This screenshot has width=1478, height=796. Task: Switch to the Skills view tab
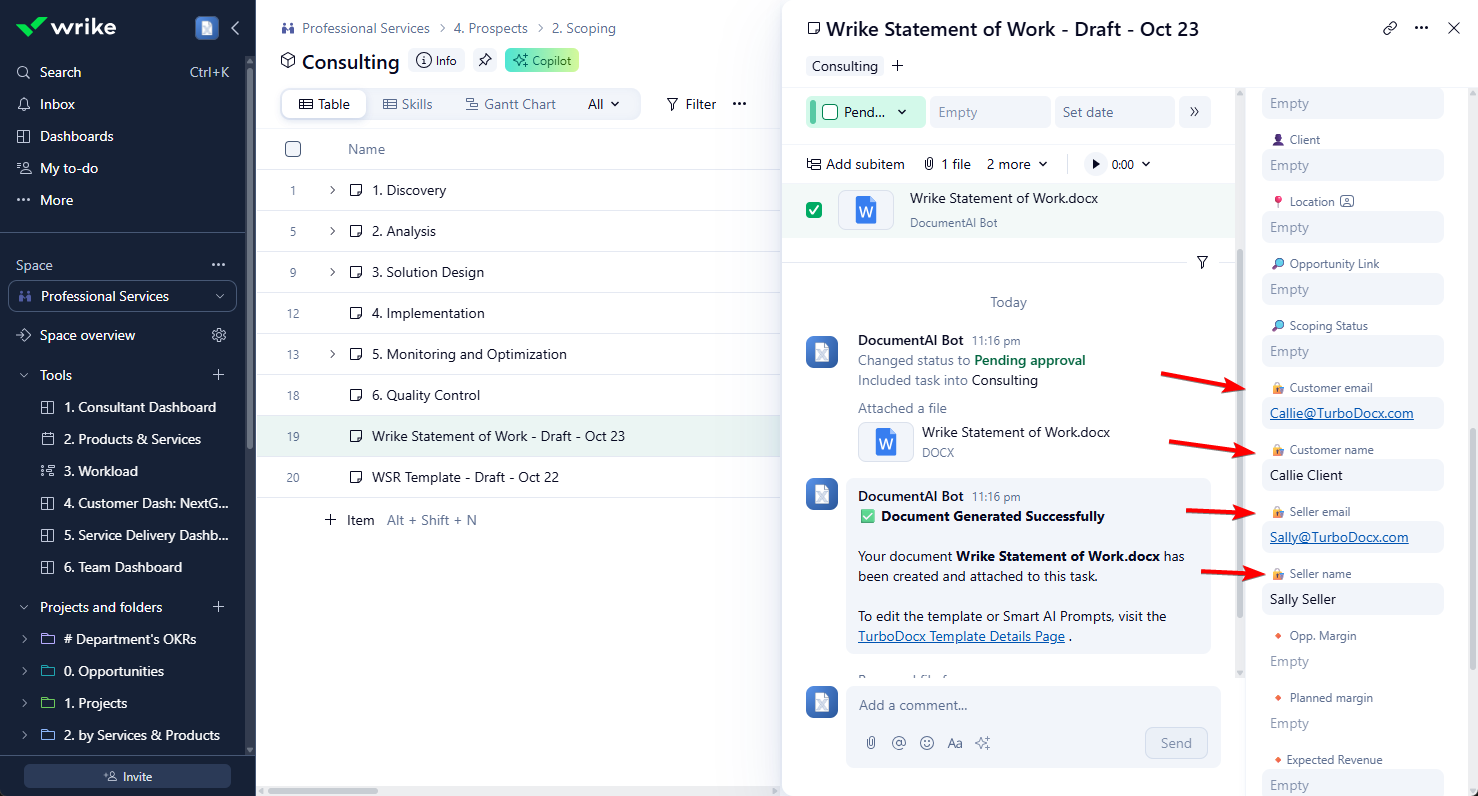tap(408, 104)
